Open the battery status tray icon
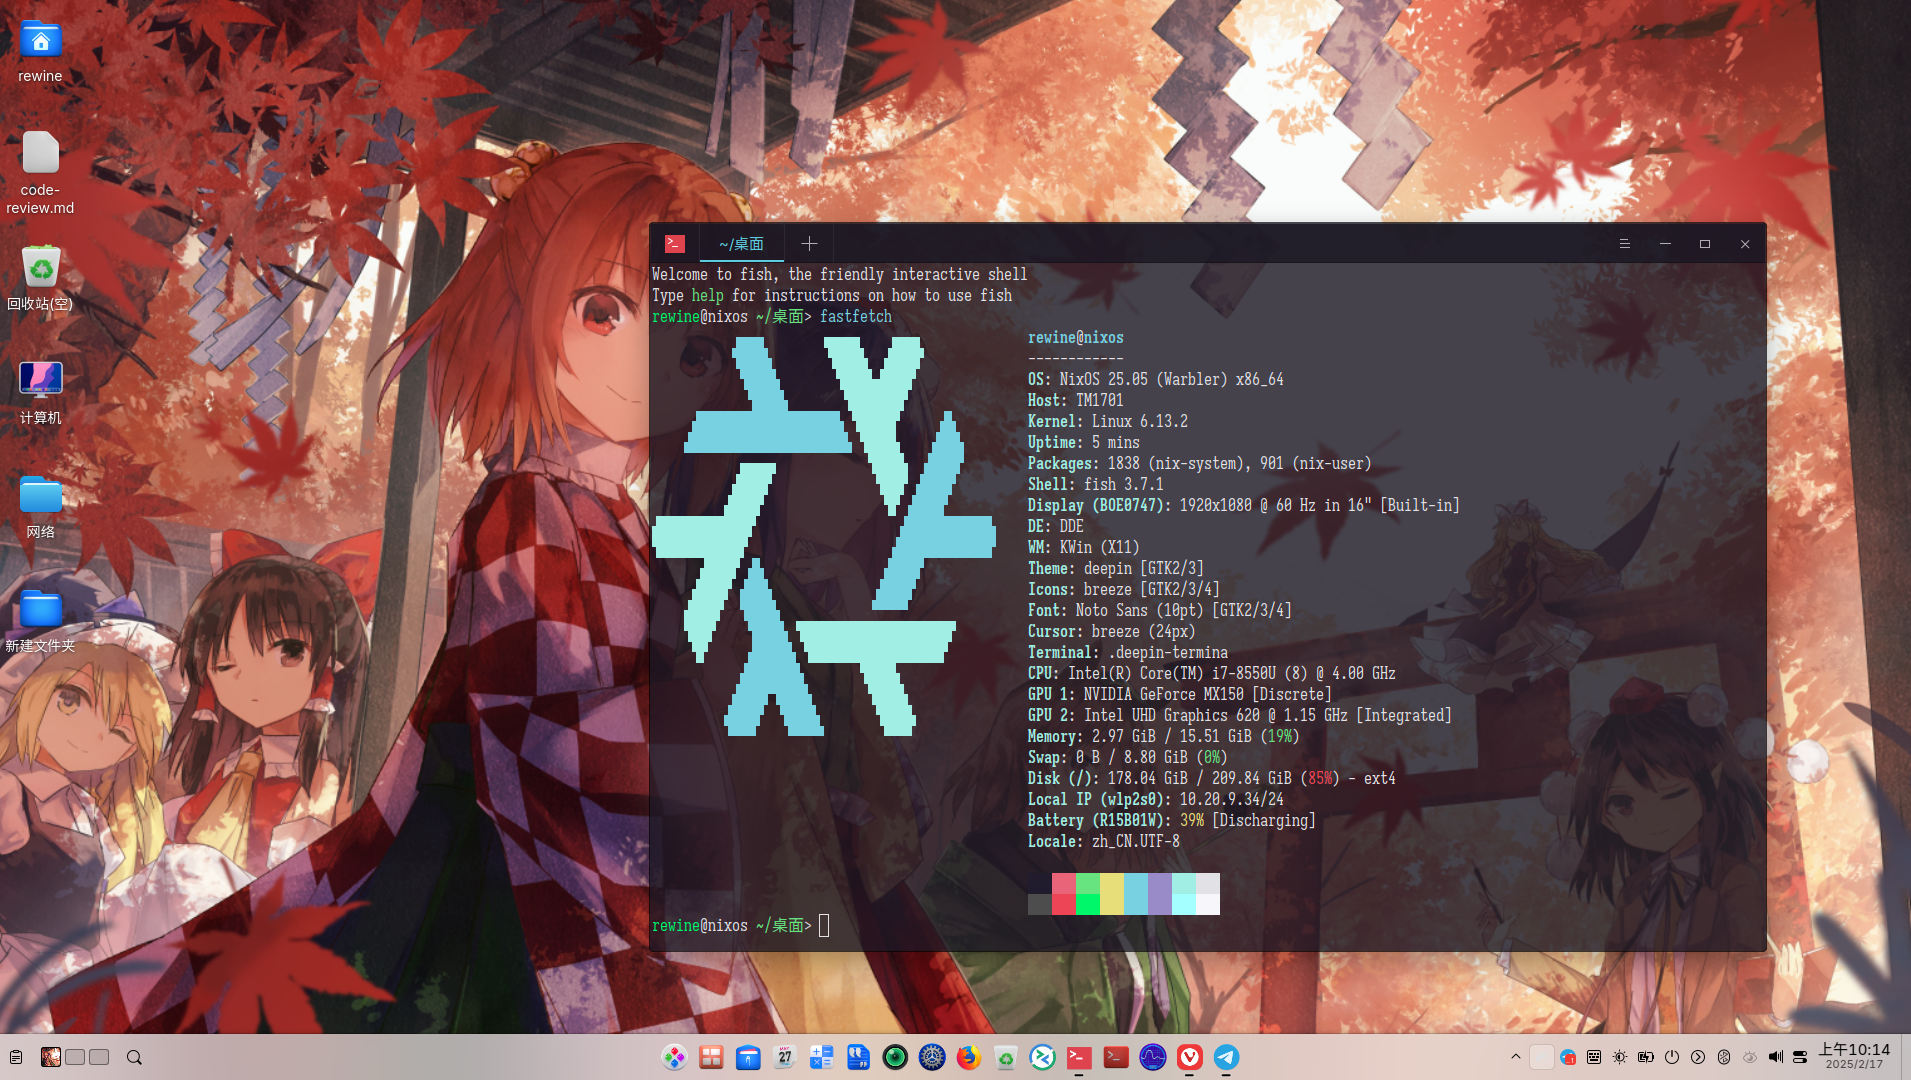The image size is (1911, 1080). [x=1646, y=1057]
